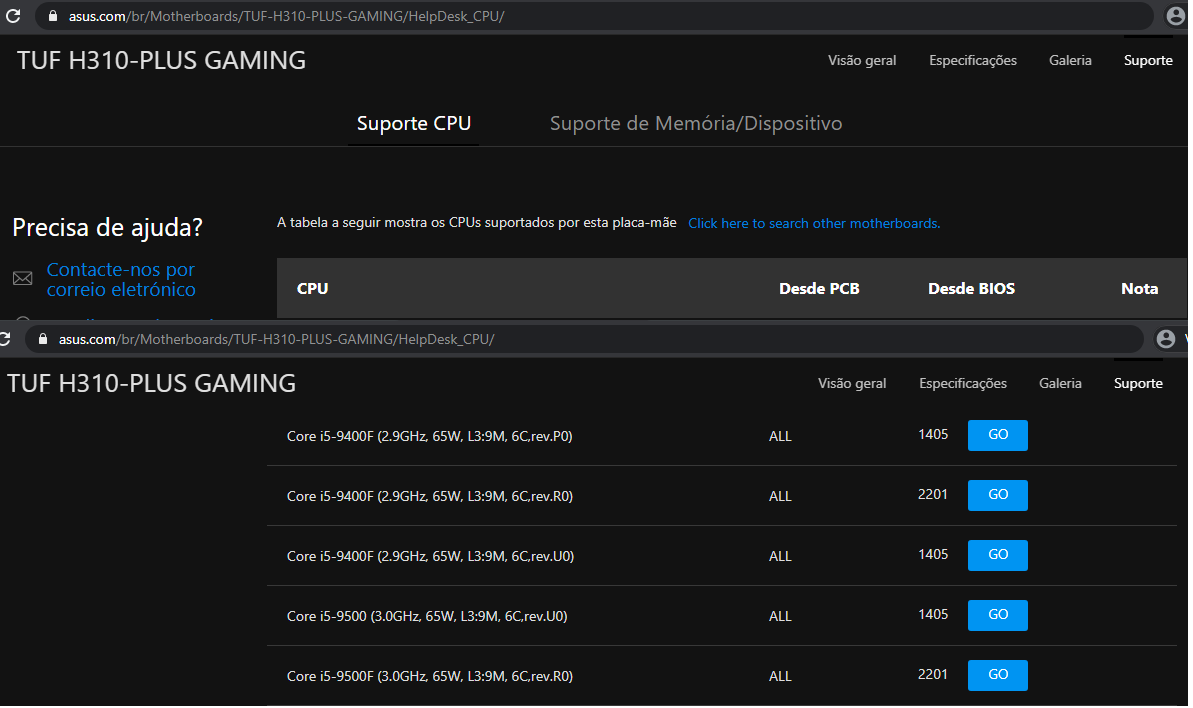The height and width of the screenshot is (708, 1193).
Task: Click the CPU column header
Action: (x=313, y=288)
